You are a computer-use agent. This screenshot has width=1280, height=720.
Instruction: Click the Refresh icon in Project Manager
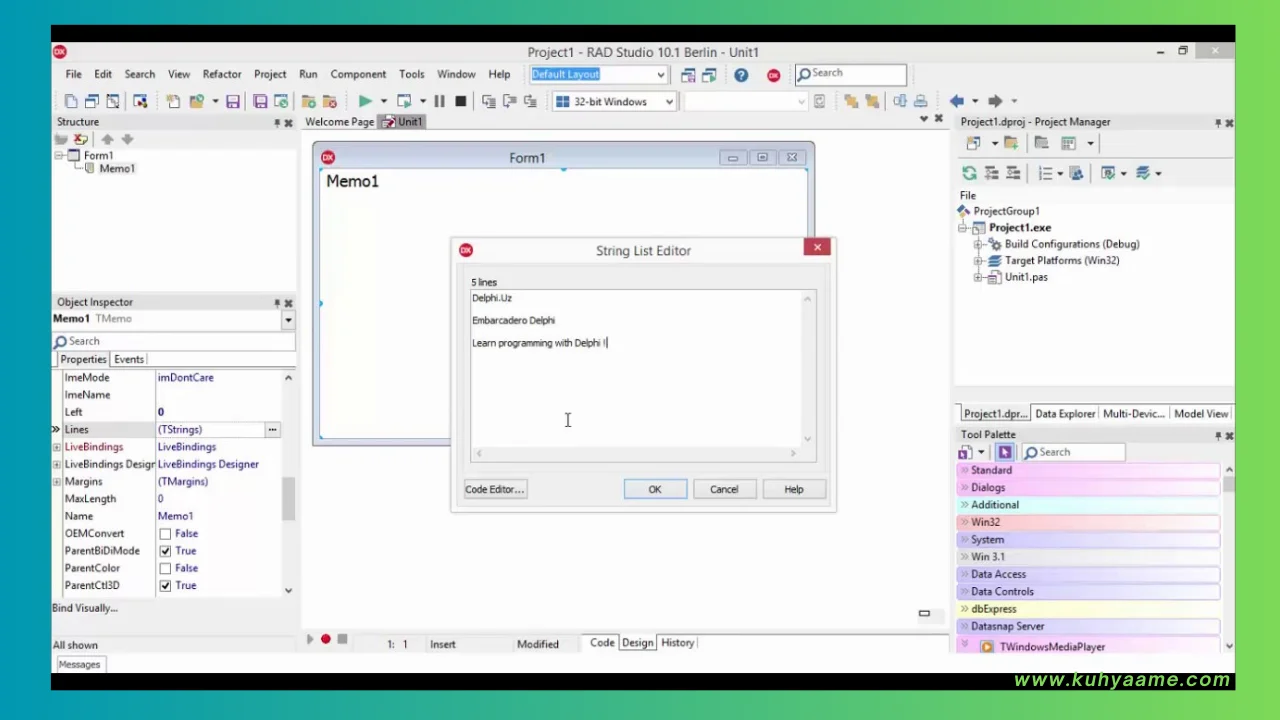pyautogui.click(x=969, y=173)
